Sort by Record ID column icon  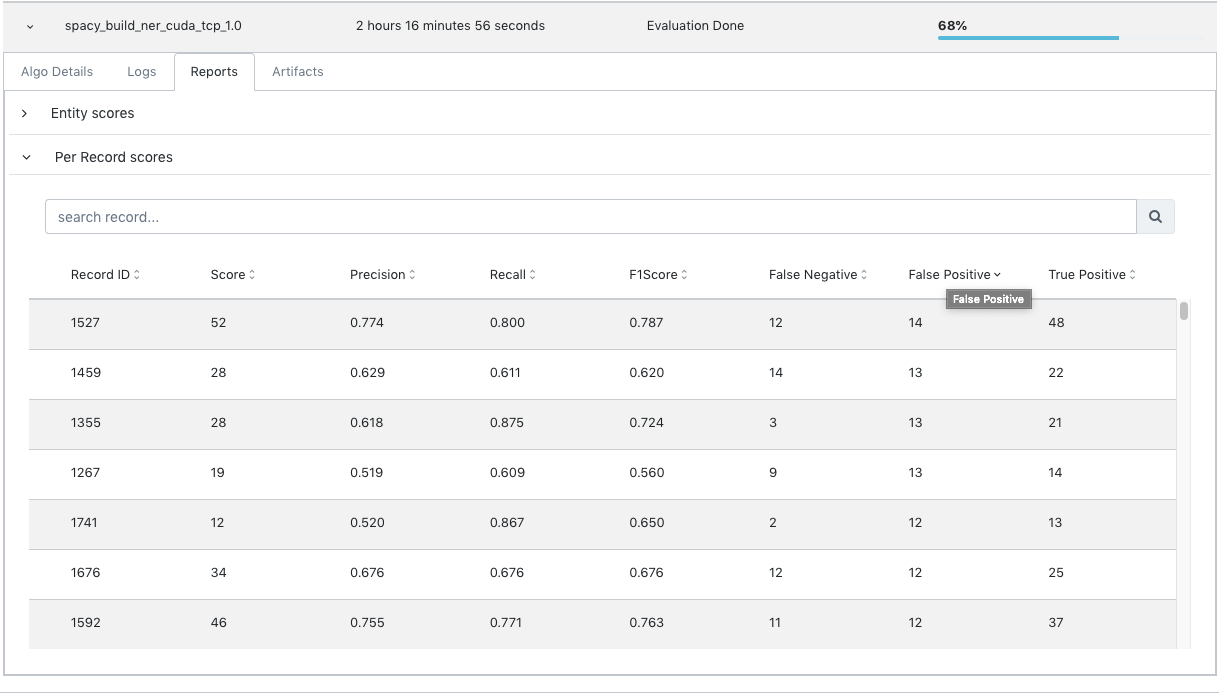click(137, 275)
